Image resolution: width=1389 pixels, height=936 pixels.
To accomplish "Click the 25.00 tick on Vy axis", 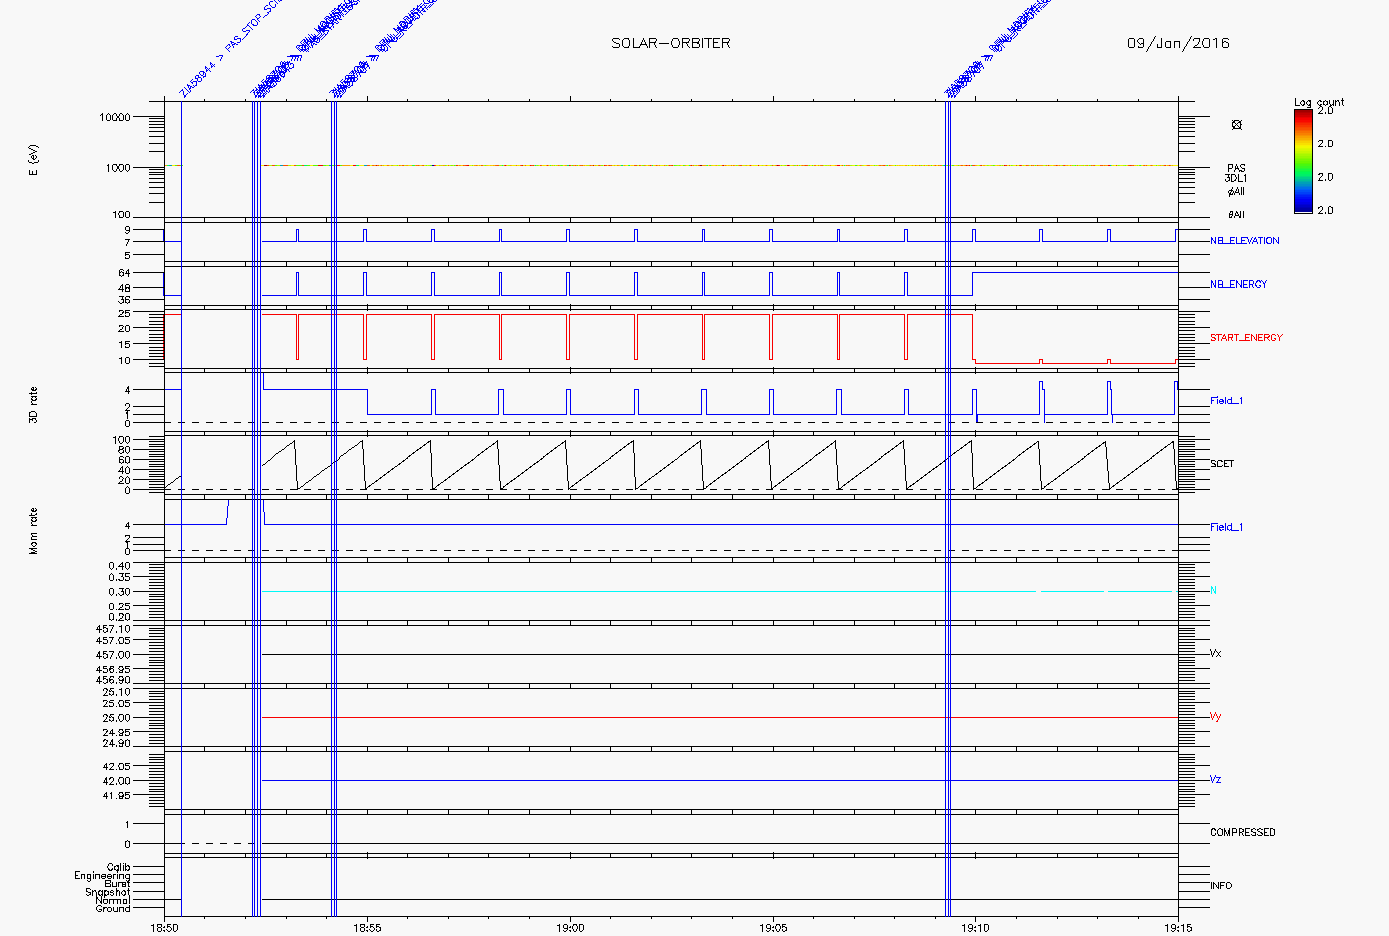I will click(116, 718).
